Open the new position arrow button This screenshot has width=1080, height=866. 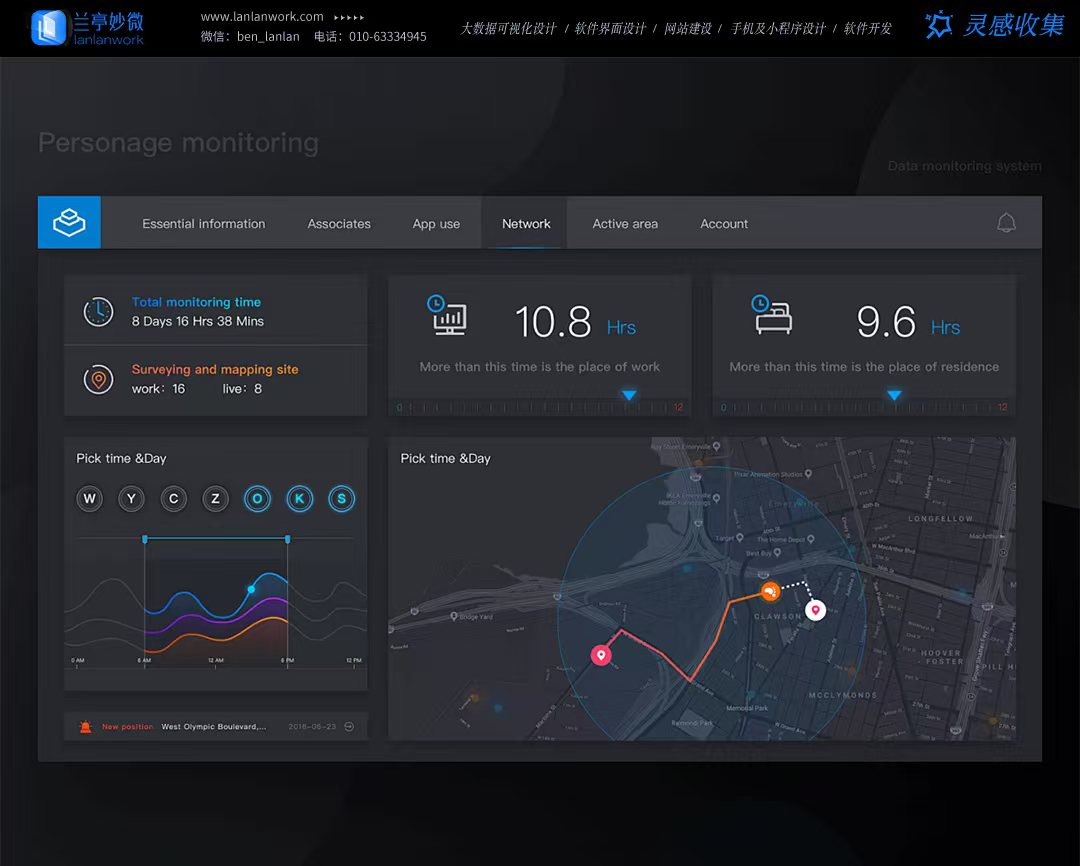pyautogui.click(x=349, y=727)
